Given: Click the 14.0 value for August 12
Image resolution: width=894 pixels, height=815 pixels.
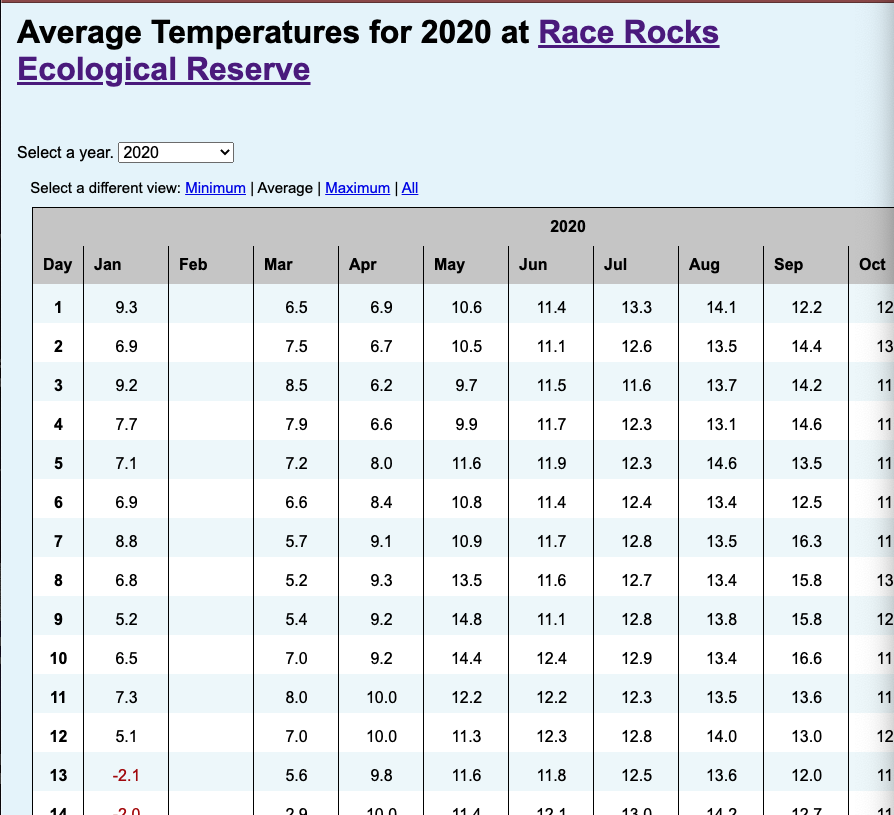Looking at the screenshot, I should [x=721, y=736].
